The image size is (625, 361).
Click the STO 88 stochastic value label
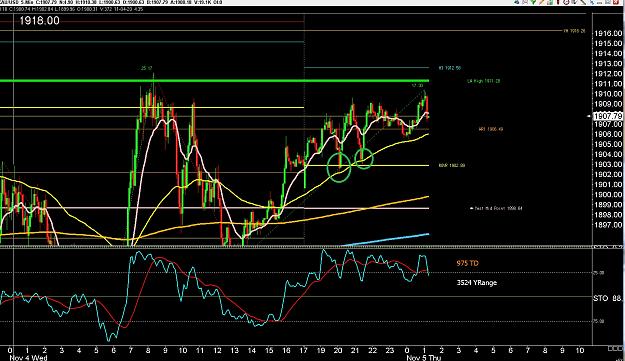607,298
